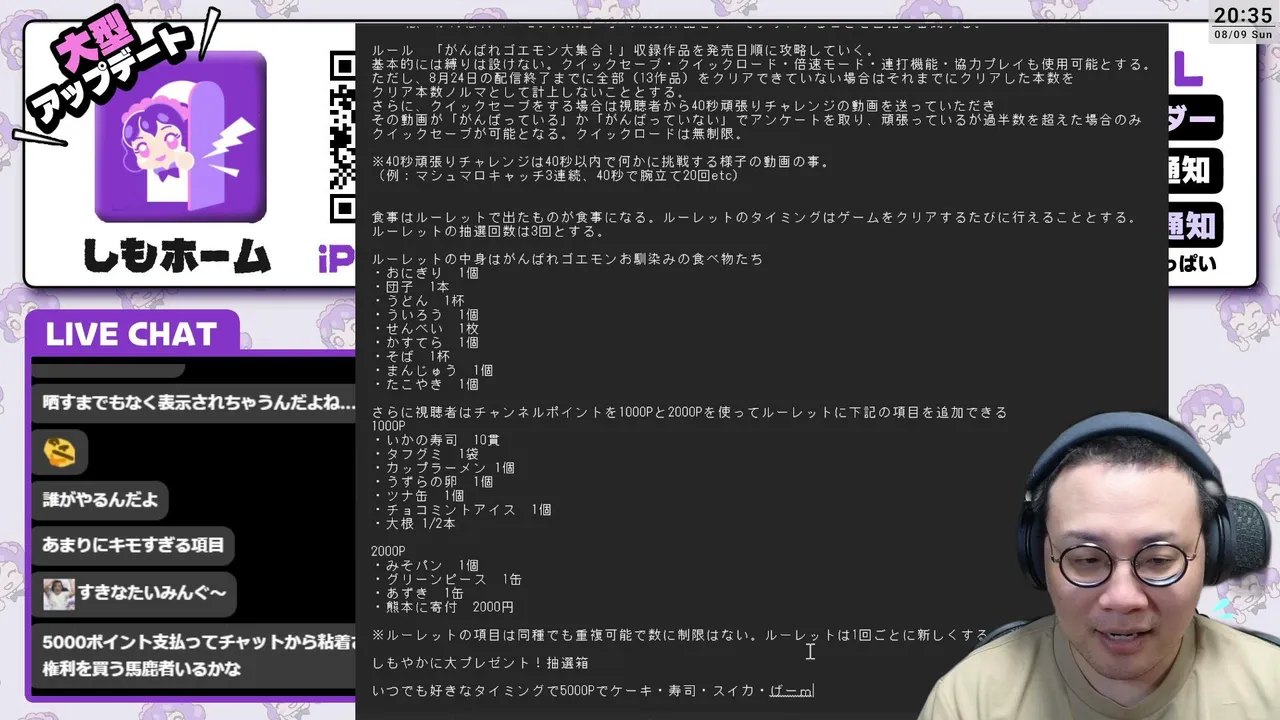Click the 大根 1/2本 line
Image resolution: width=1280 pixels, height=720 pixels.
click(414, 525)
